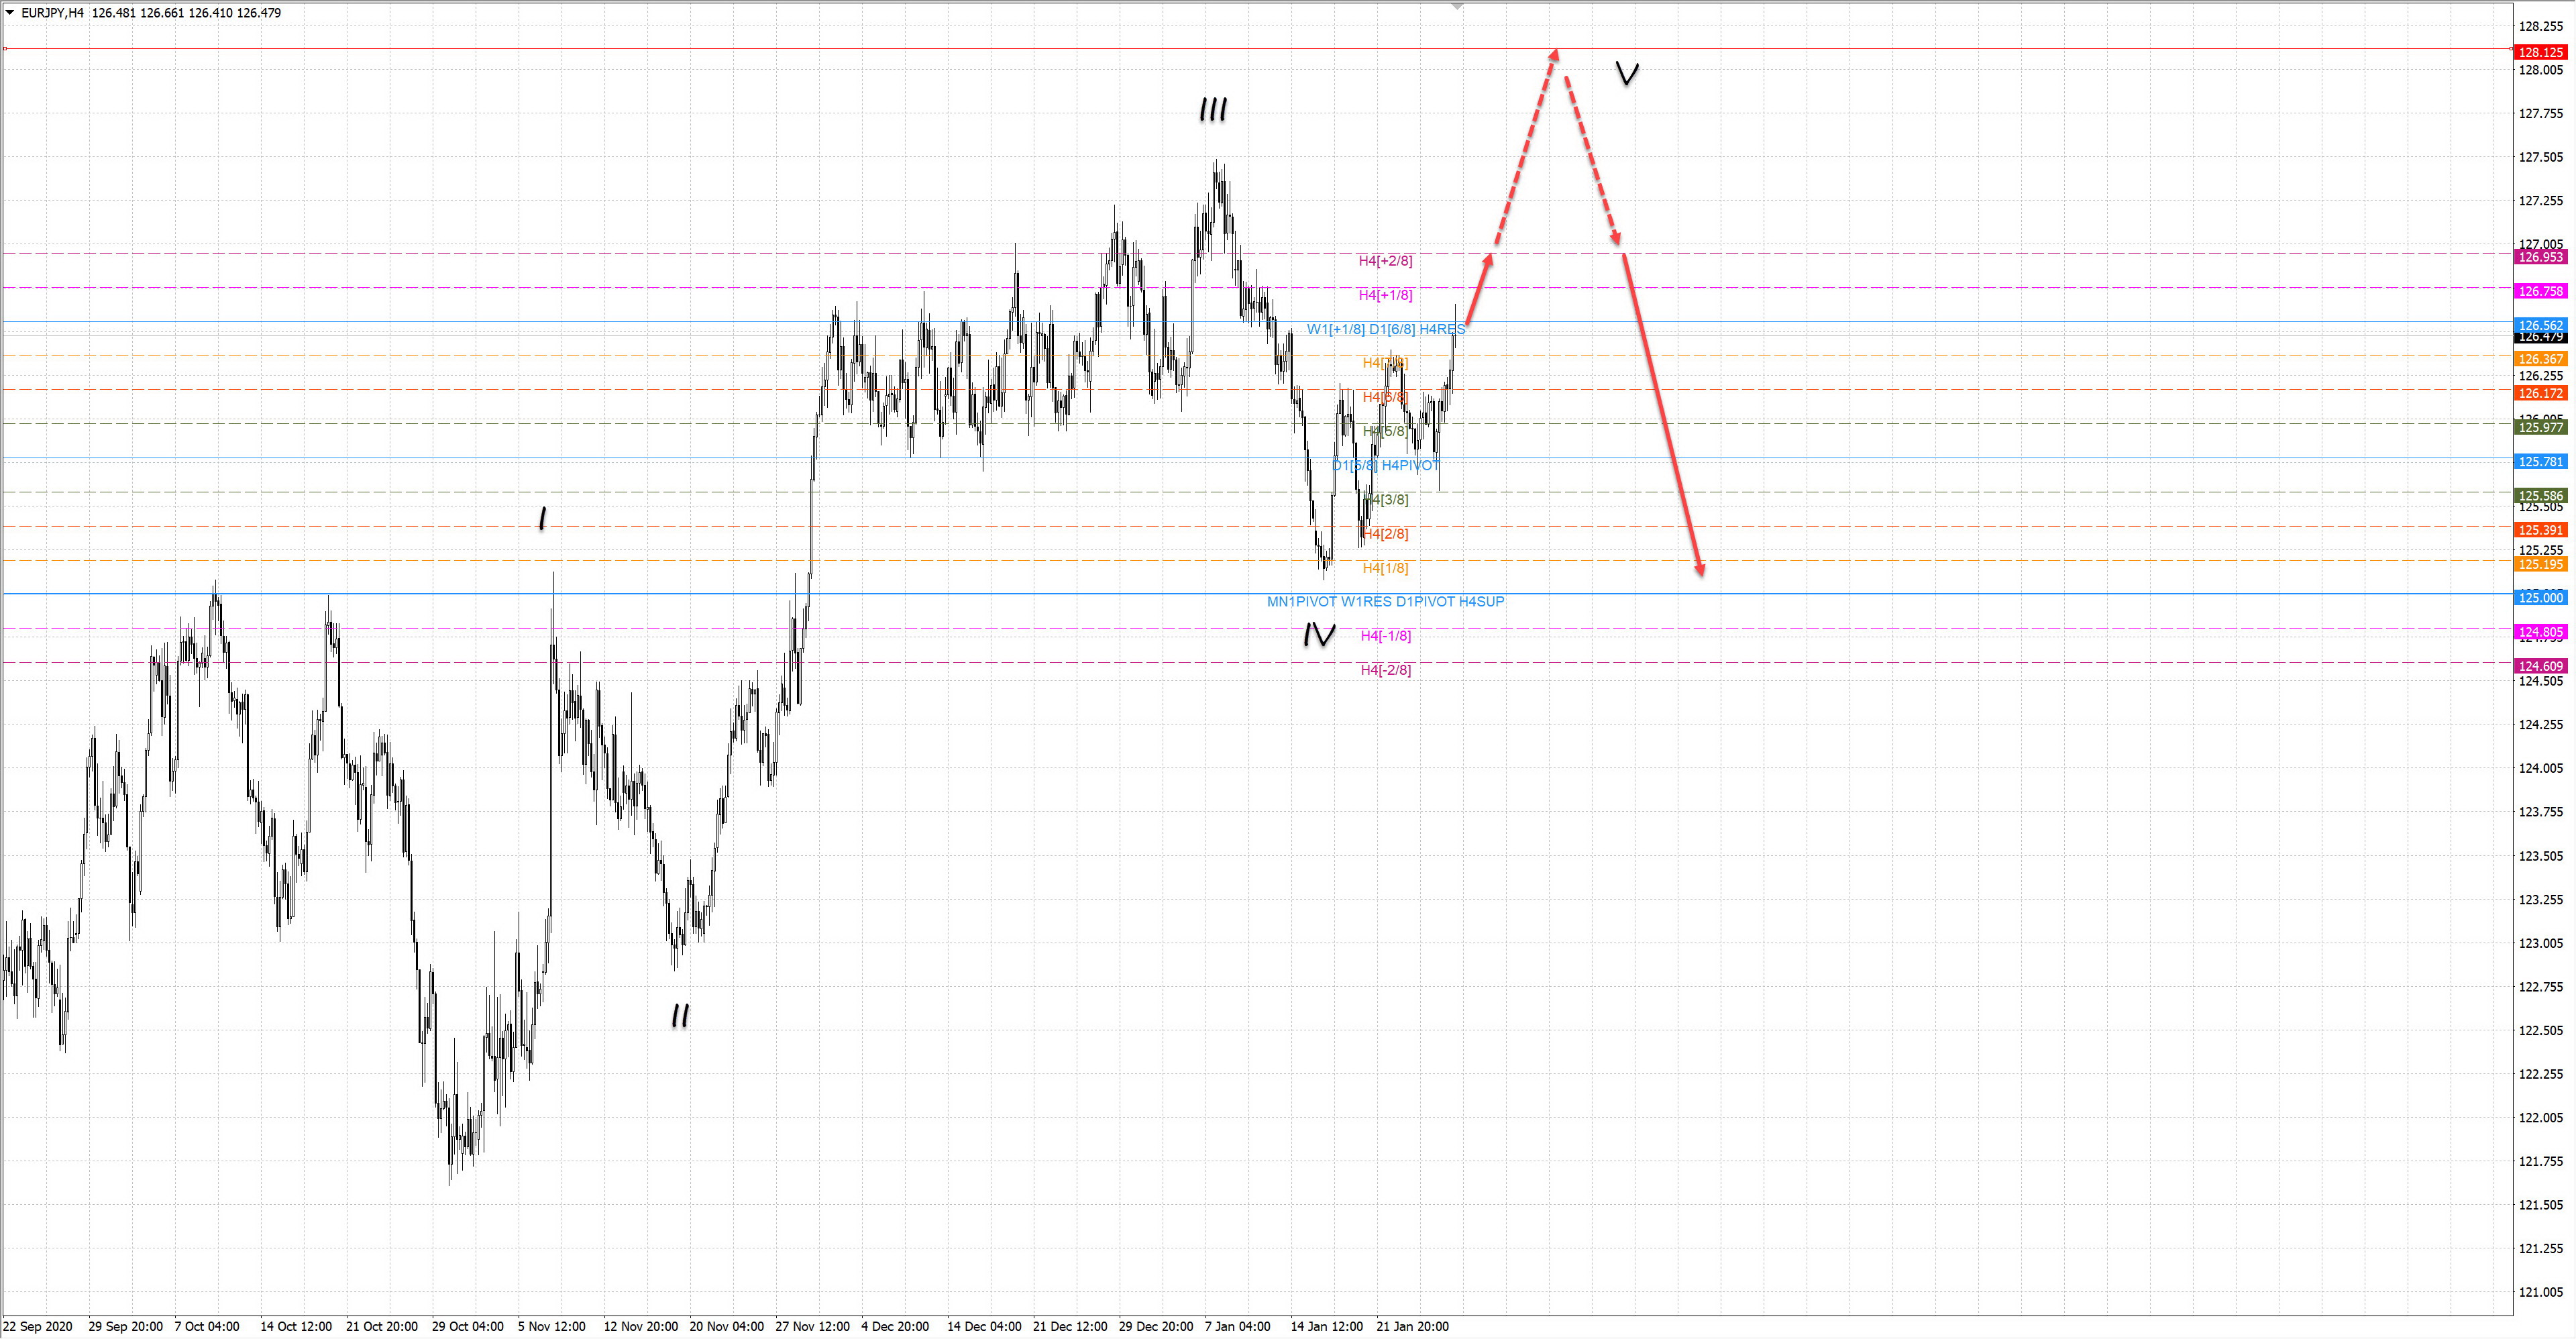Click the EURJPY,H4 symbol title text
Screen dimensions: 2576x1339
tap(52, 13)
